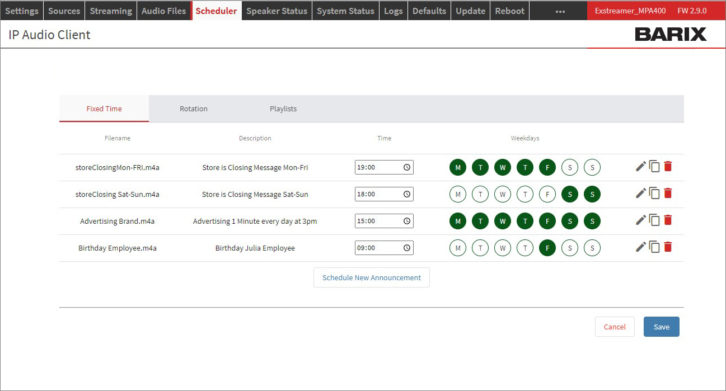Image resolution: width=726 pixels, height=391 pixels.
Task: Go to the Audio Files menu
Action: [163, 11]
